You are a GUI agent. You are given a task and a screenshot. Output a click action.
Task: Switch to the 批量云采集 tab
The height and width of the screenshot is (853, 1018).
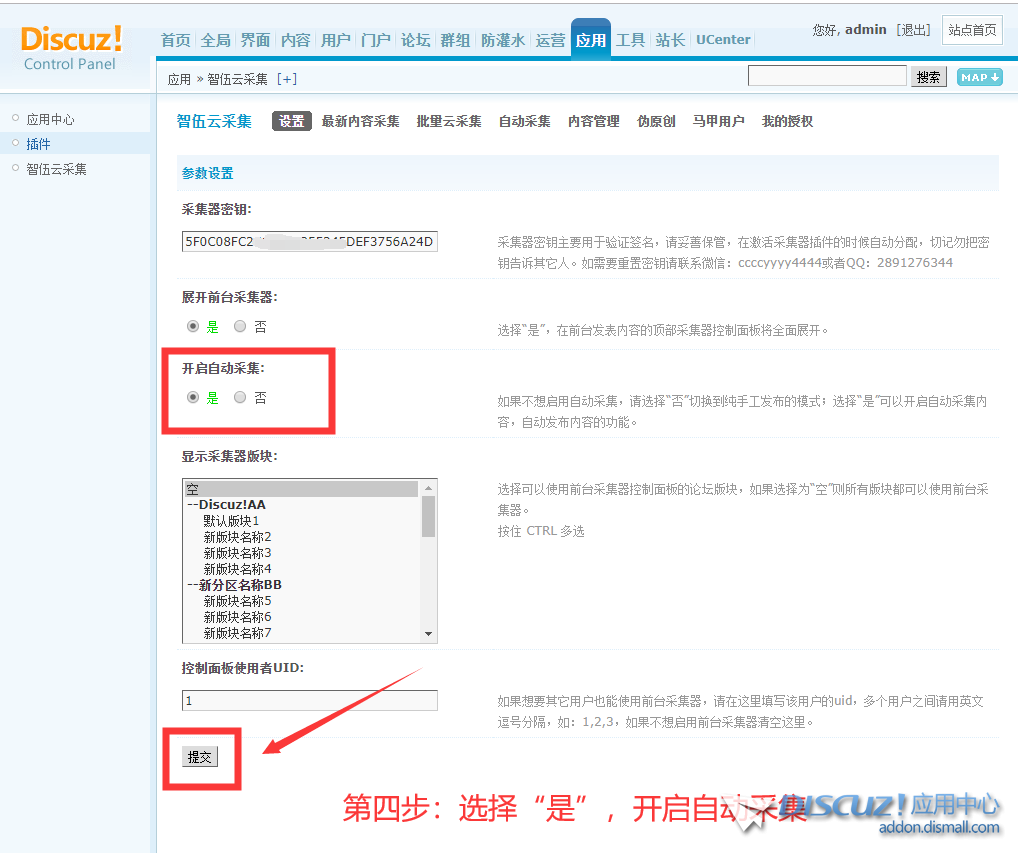pyautogui.click(x=449, y=121)
